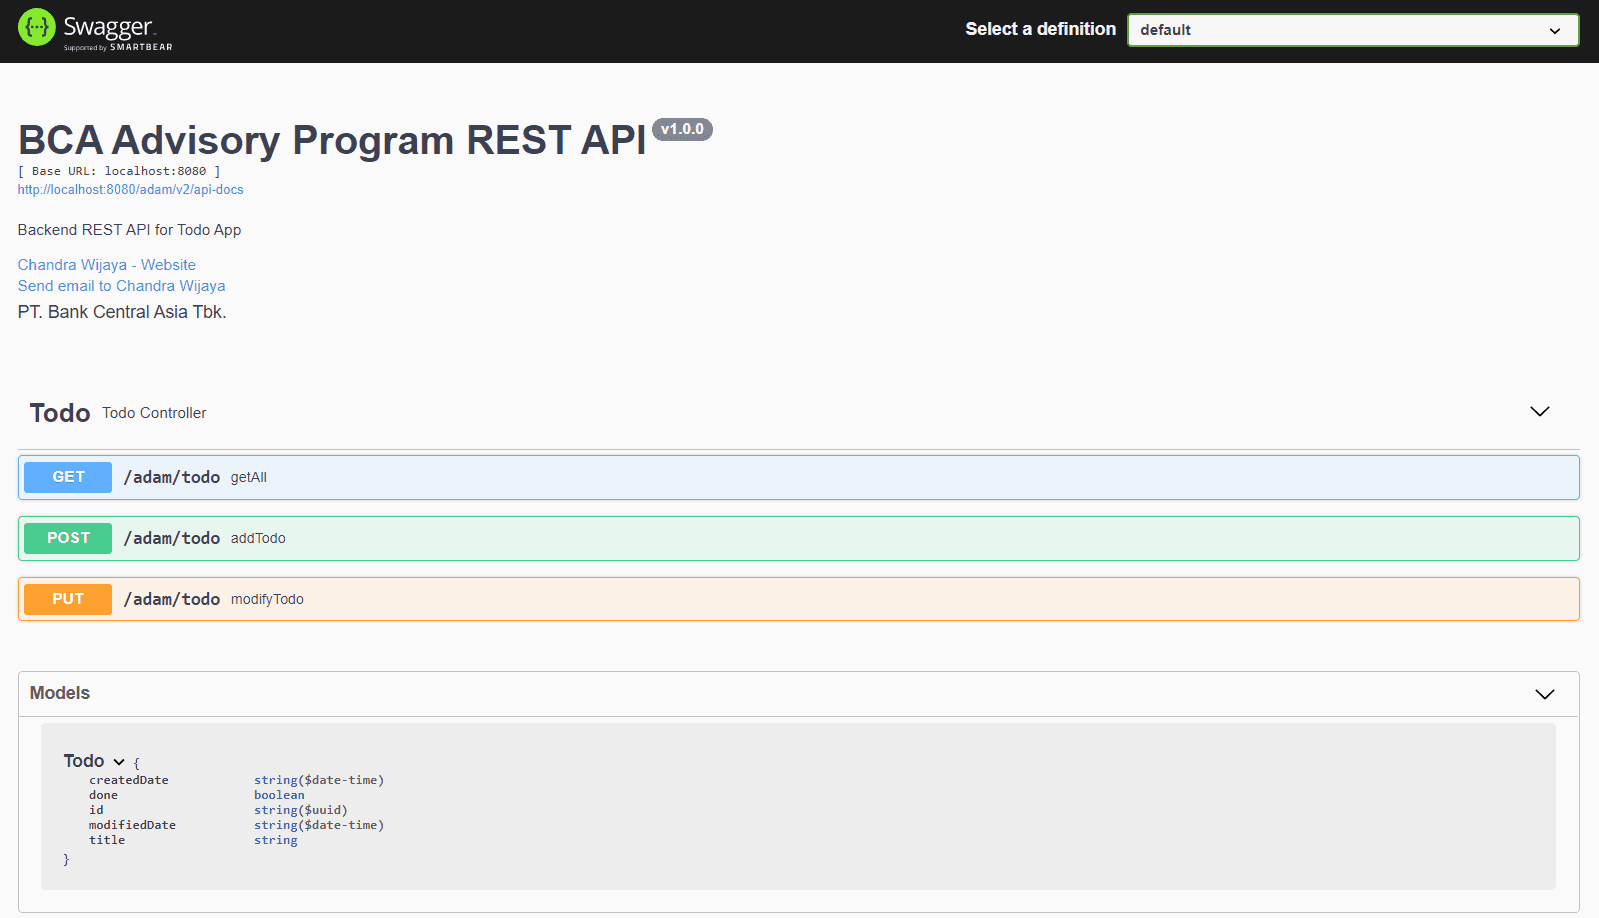Expand the PUT /adam/todo modifyTodo operation
1599x918 pixels.
click(799, 600)
